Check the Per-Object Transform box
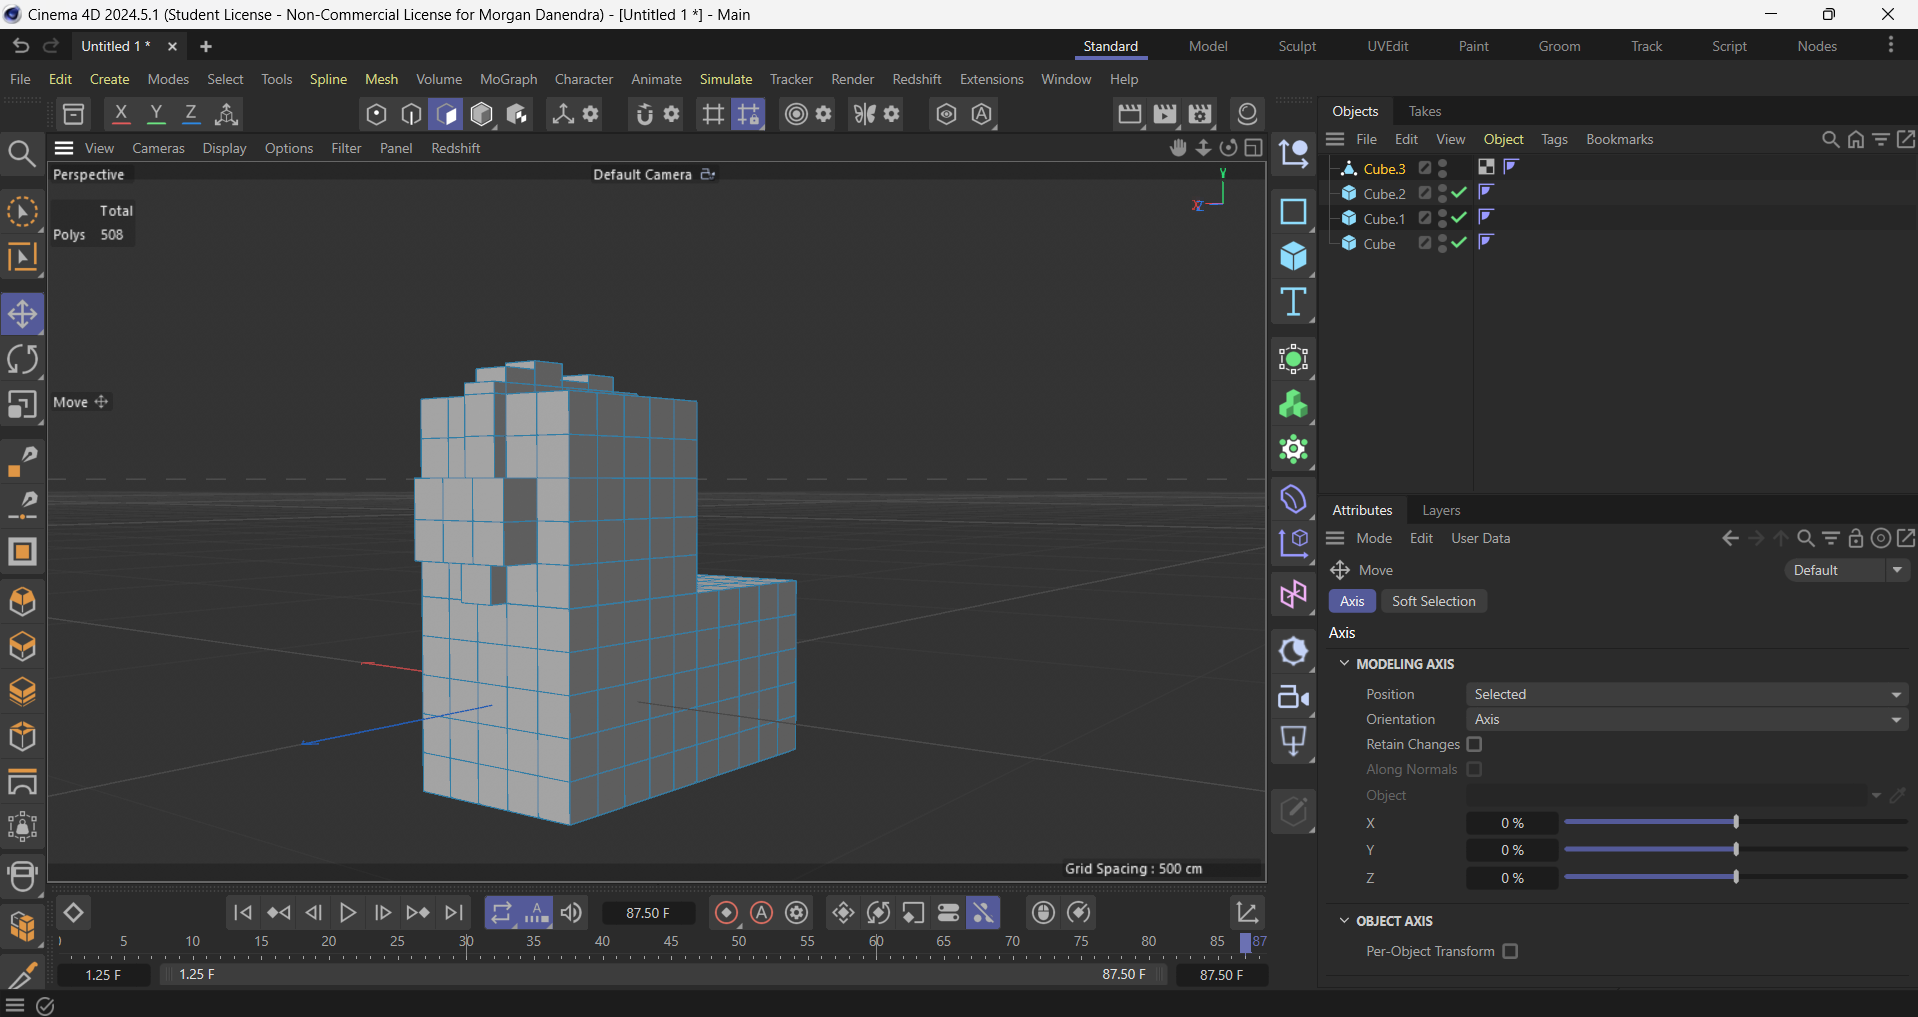 coord(1510,951)
